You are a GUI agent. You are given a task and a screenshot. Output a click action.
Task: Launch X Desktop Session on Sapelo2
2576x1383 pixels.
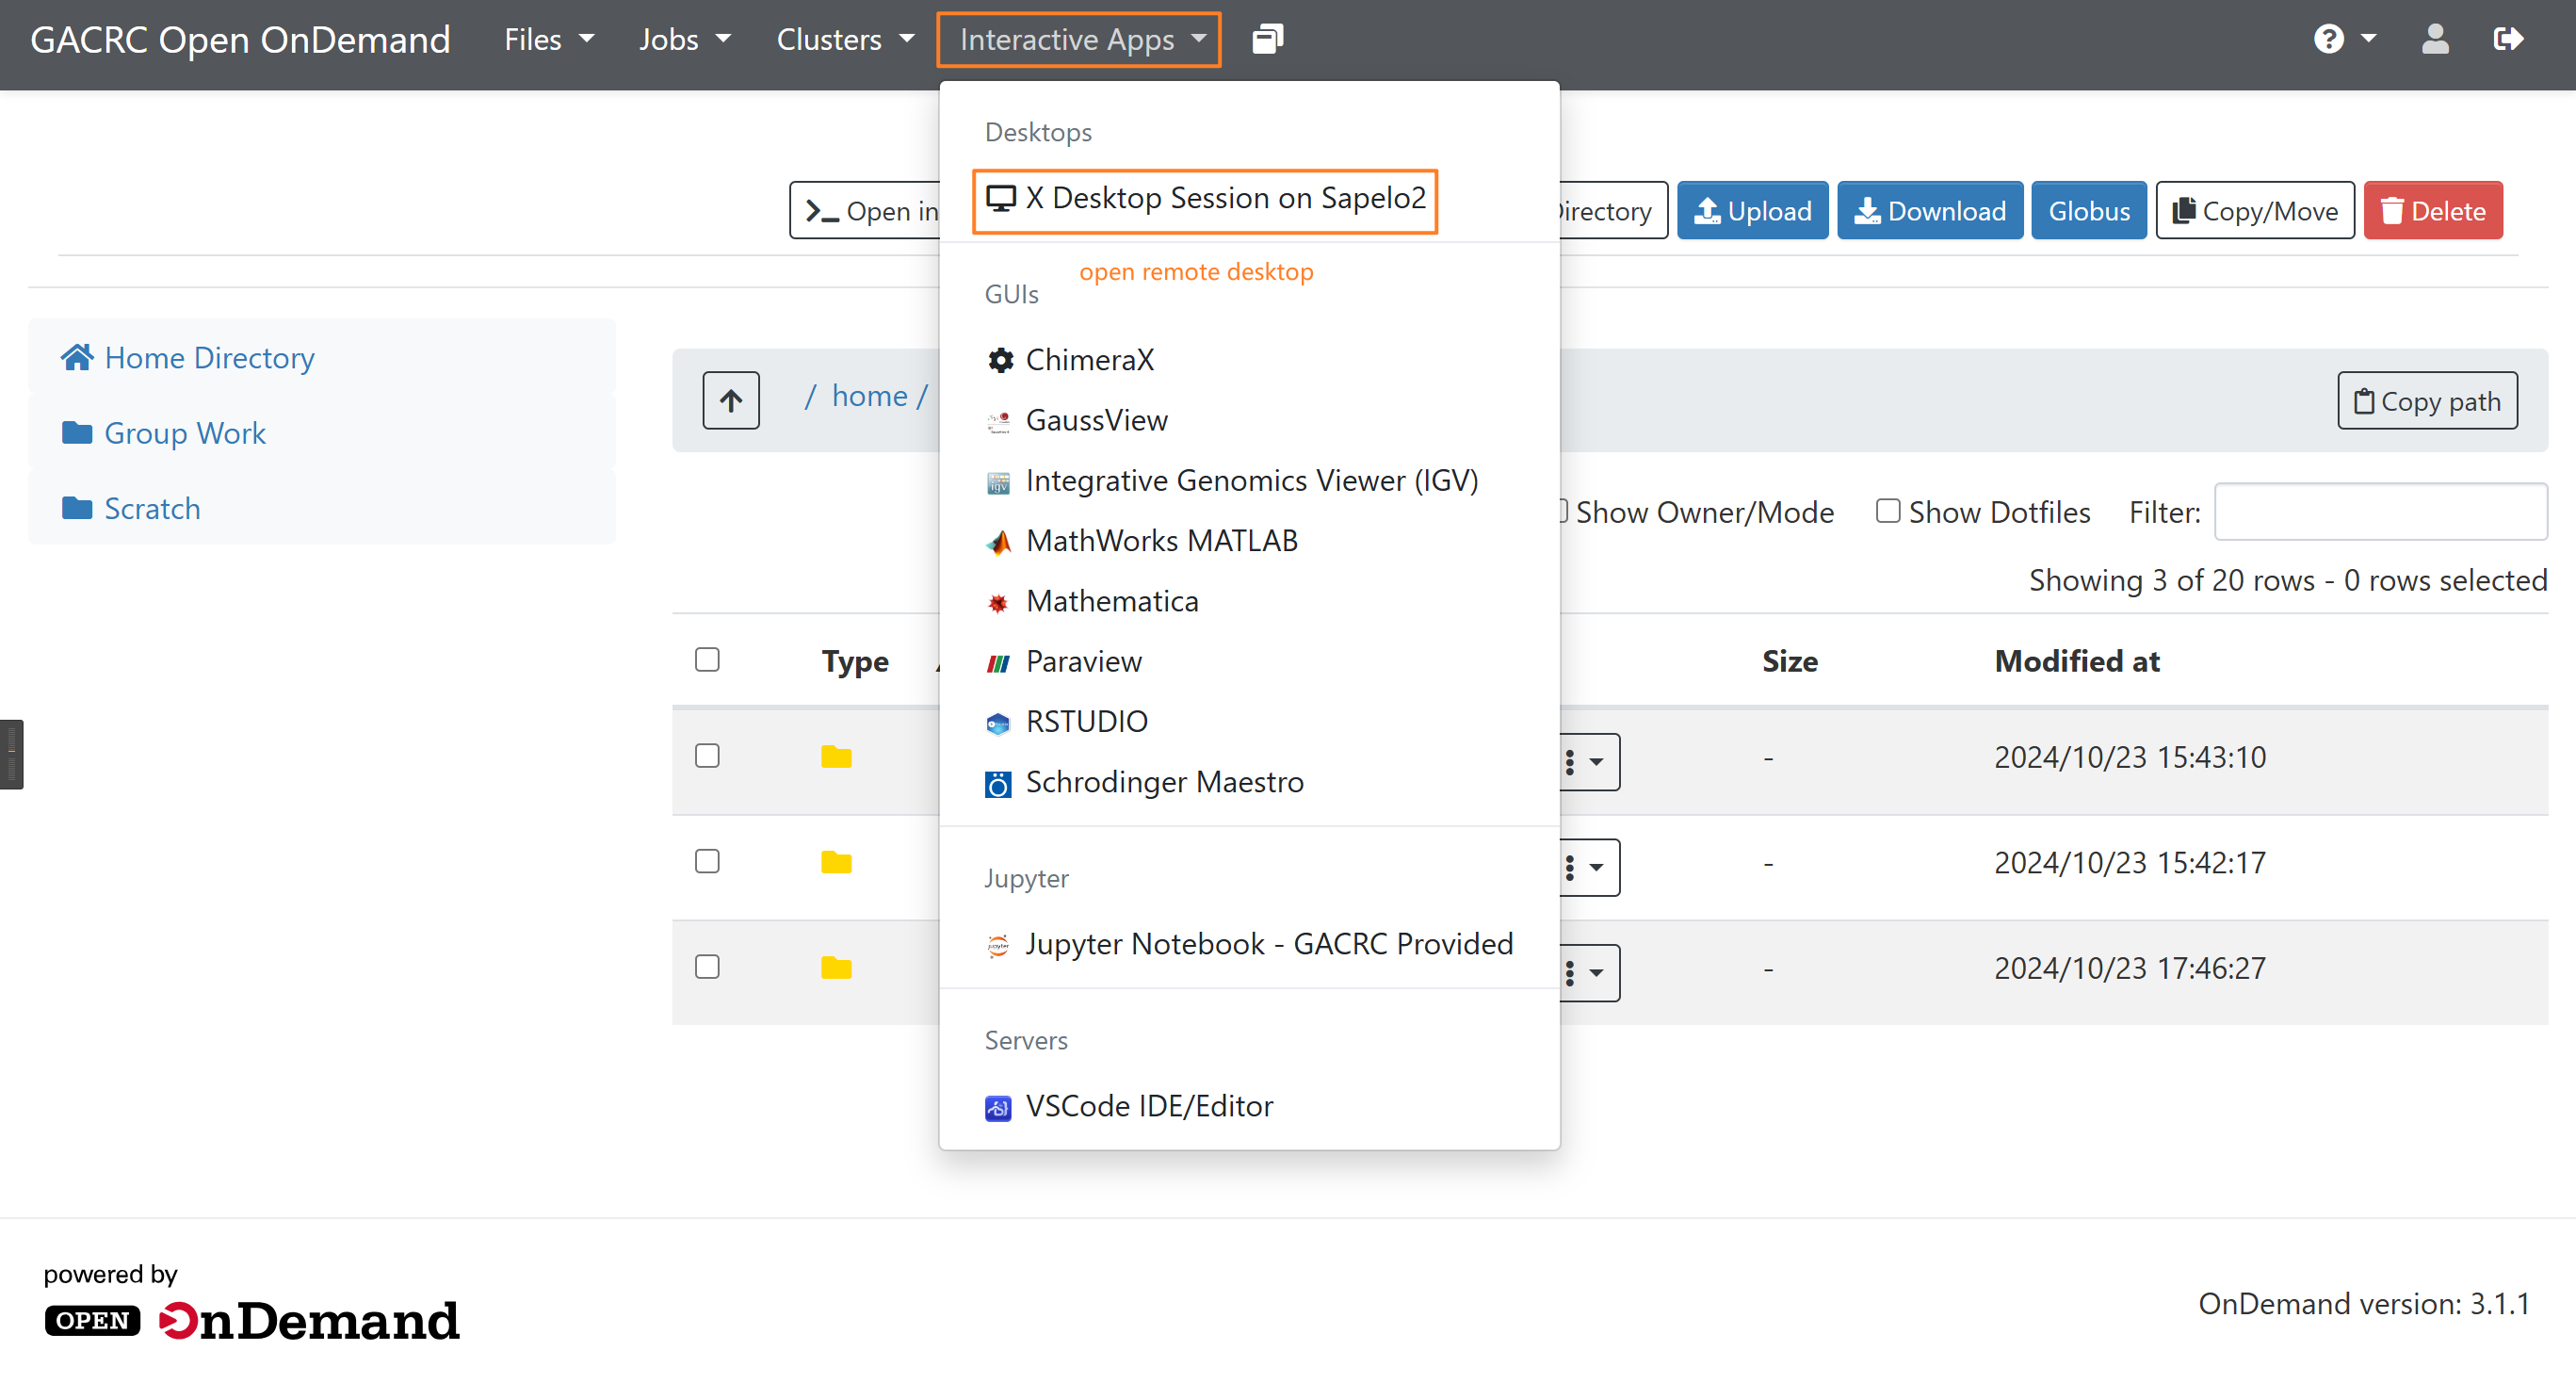1205,198
